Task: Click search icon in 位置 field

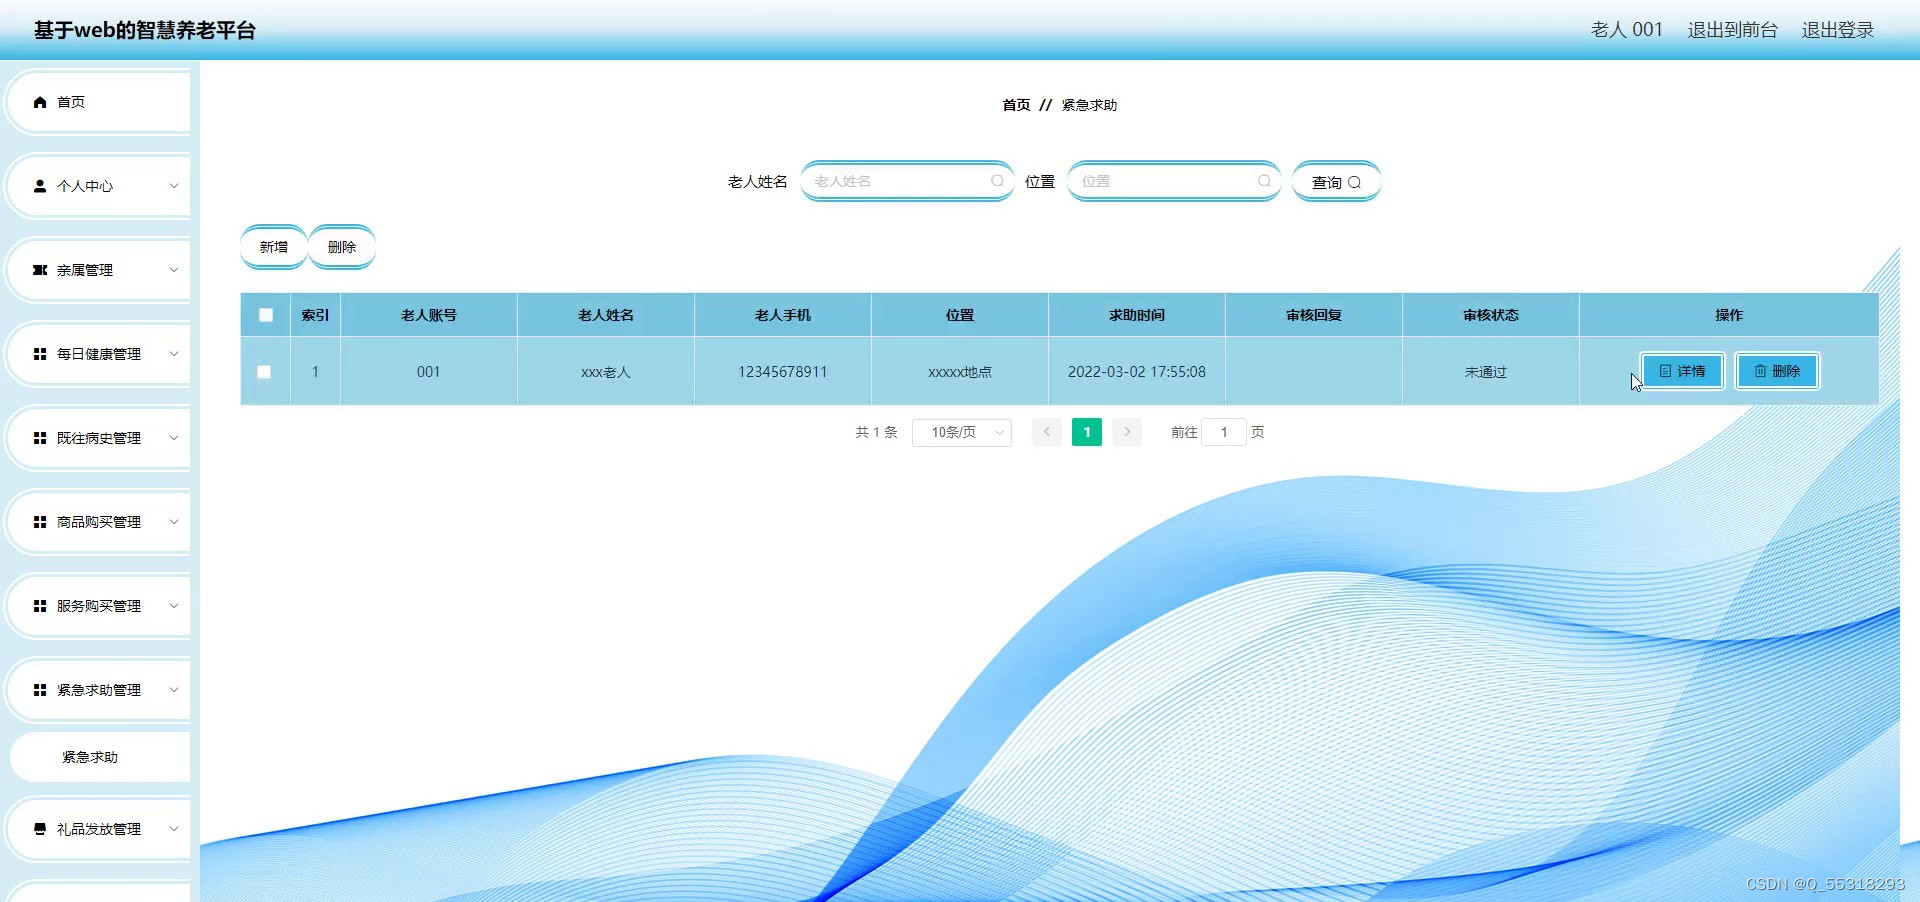Action: point(1264,181)
